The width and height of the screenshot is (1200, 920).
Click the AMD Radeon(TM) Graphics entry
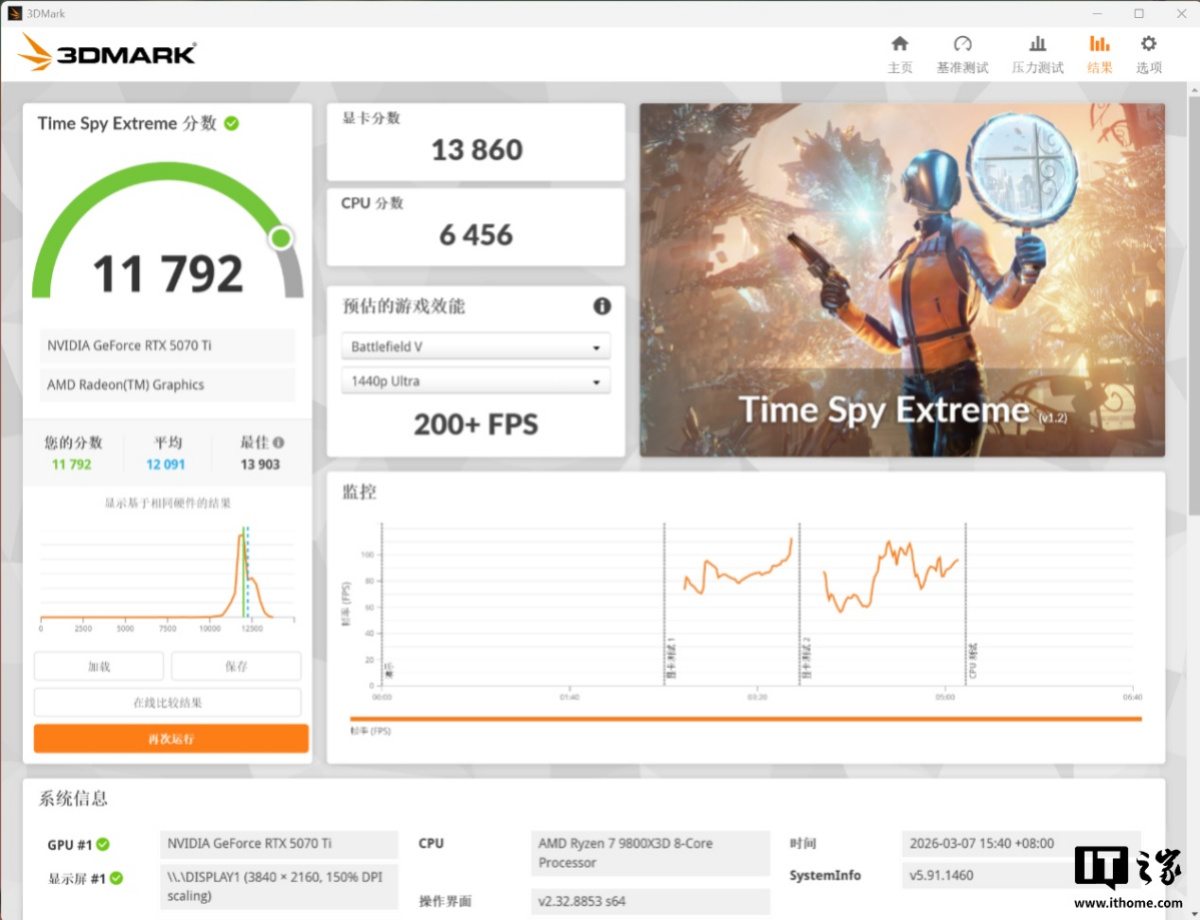tap(168, 385)
